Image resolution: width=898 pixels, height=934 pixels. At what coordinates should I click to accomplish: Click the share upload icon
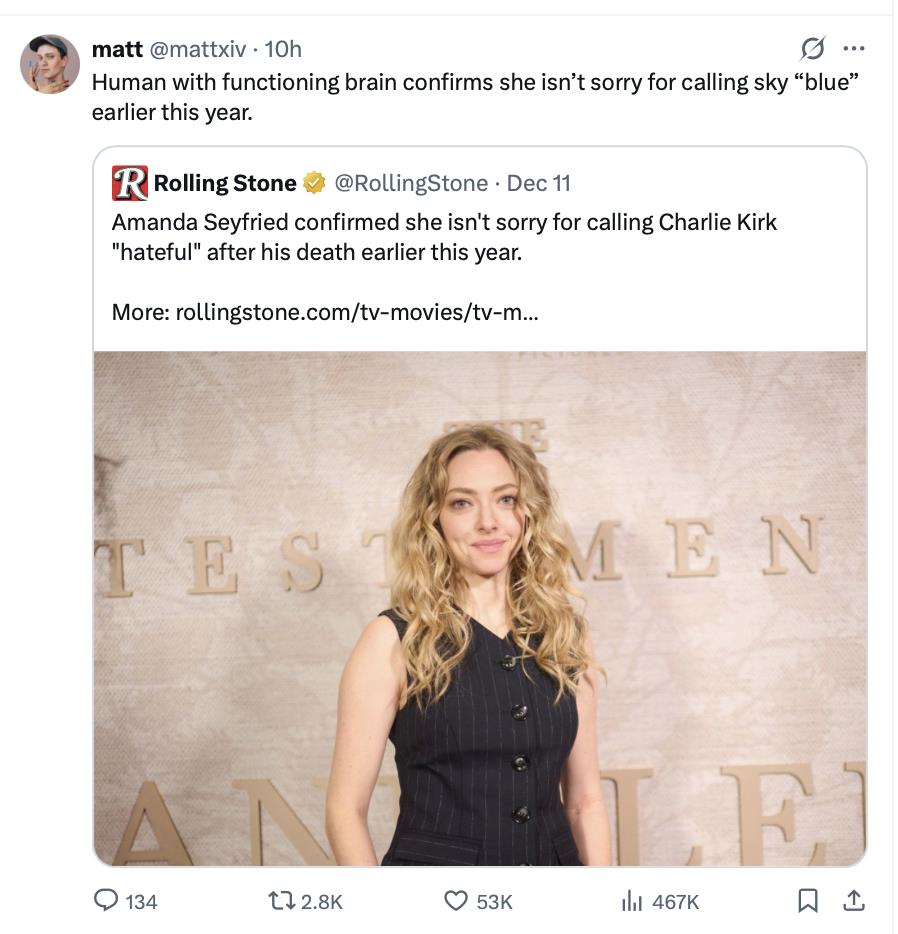(853, 901)
